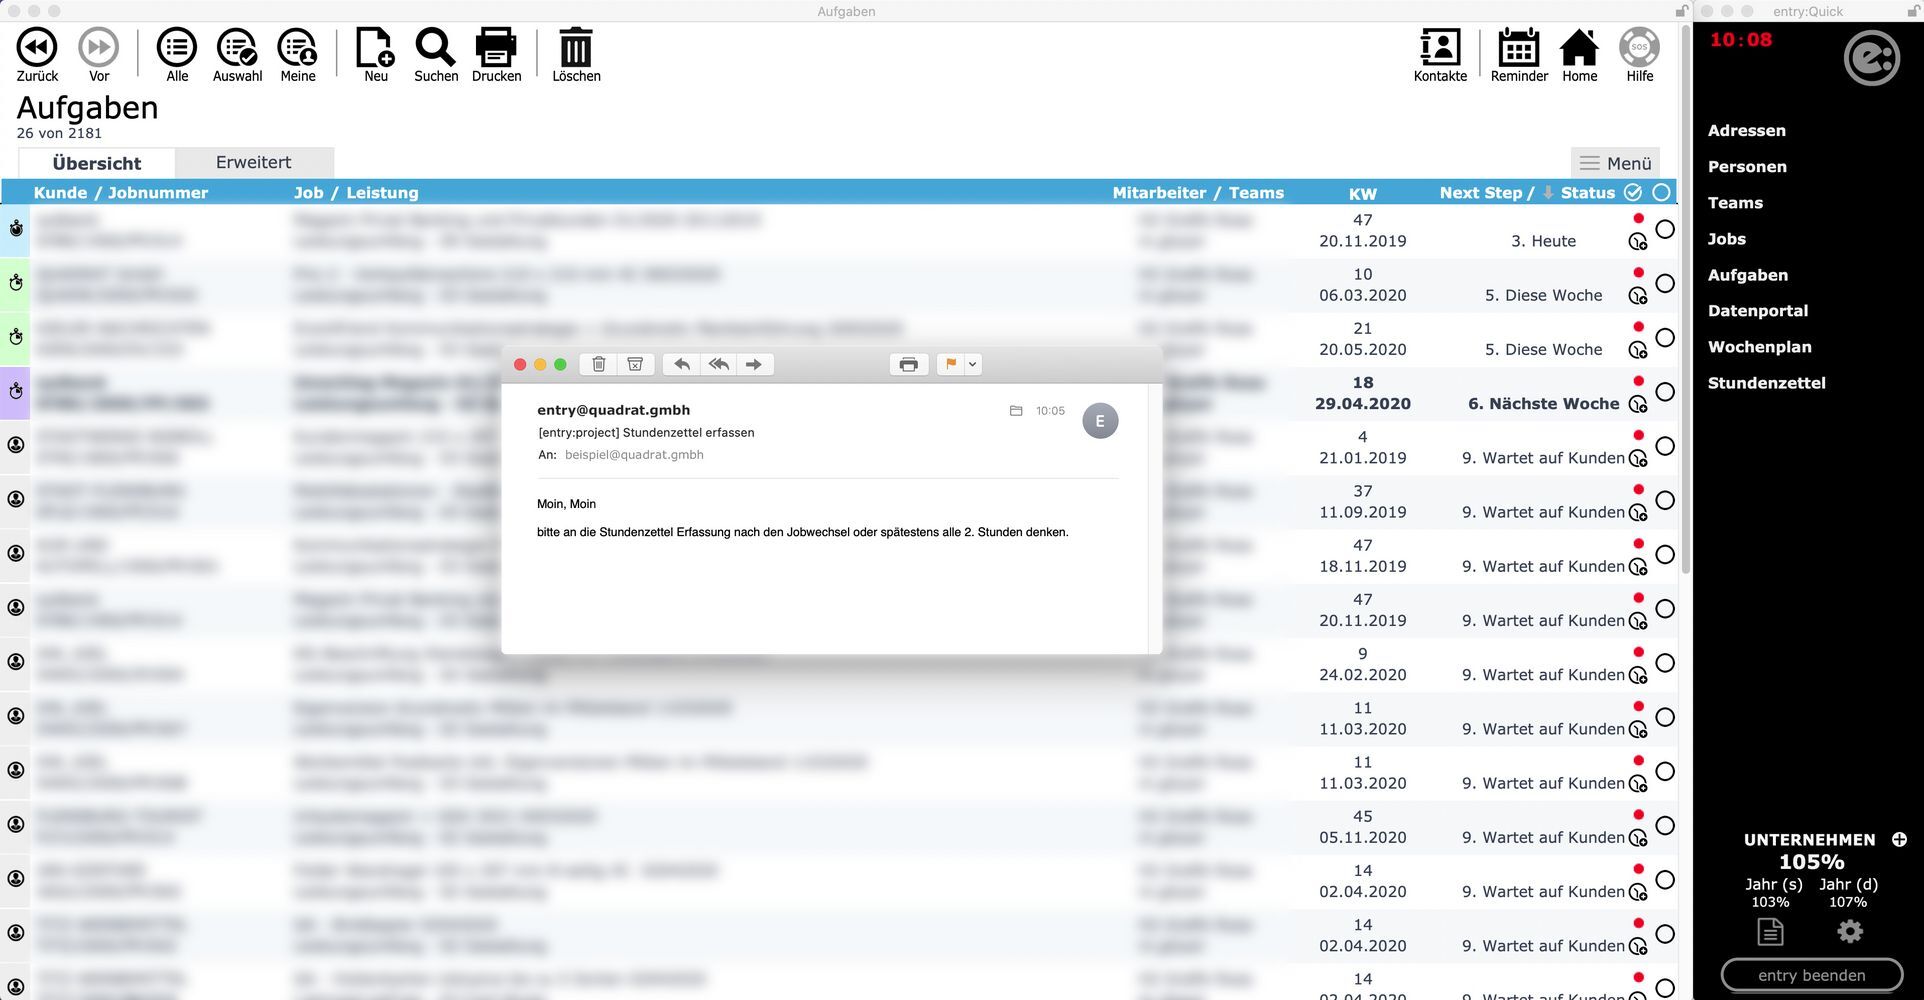
Task: Open the document icon in entry:Quick panel
Action: (1770, 932)
